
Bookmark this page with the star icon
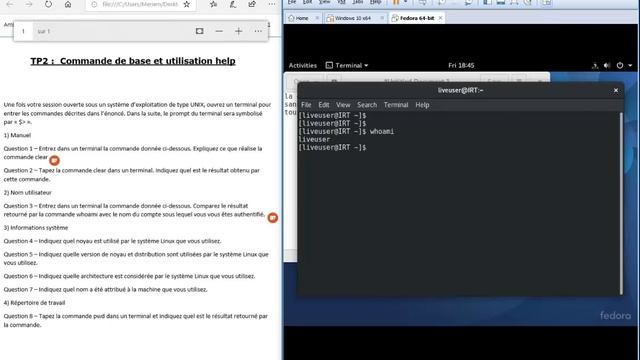click(187, 4)
